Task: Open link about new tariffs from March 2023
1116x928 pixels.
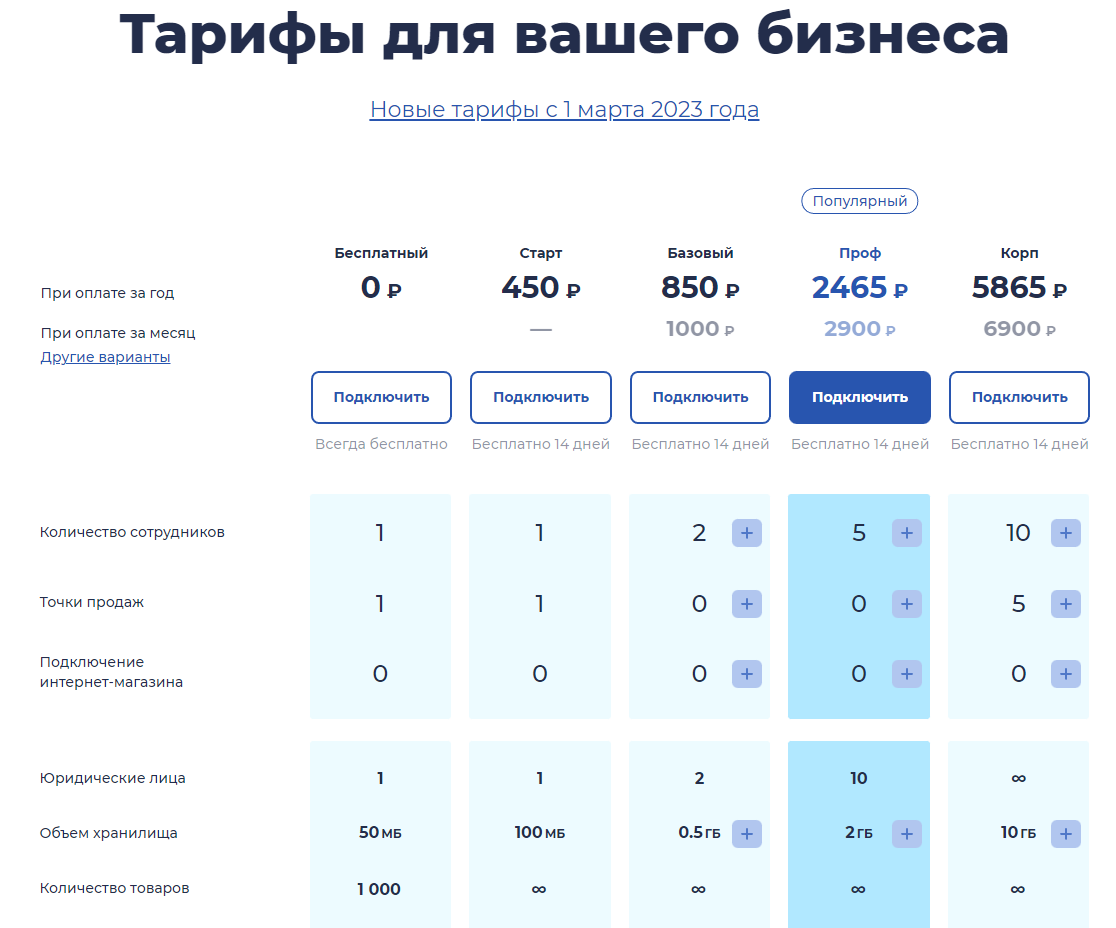Action: [565, 109]
